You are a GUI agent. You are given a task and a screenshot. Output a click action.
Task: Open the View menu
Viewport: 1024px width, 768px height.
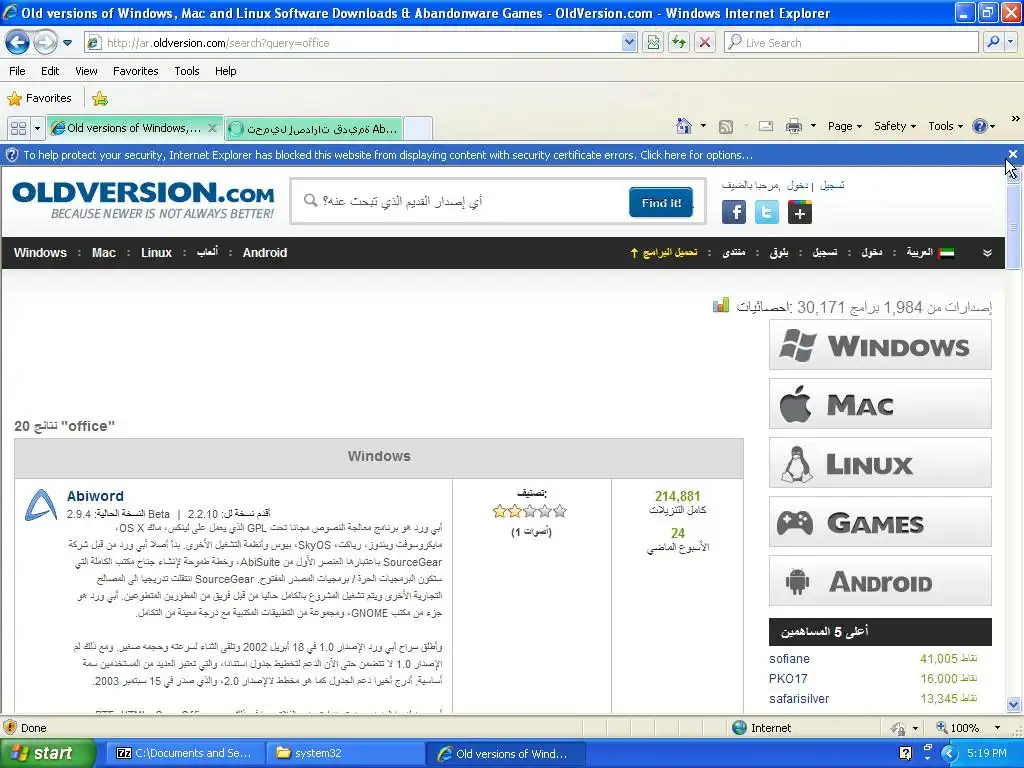[86, 71]
